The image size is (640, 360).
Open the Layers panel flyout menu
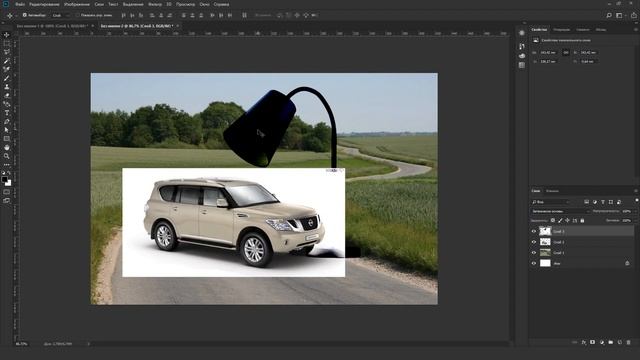(x=636, y=191)
